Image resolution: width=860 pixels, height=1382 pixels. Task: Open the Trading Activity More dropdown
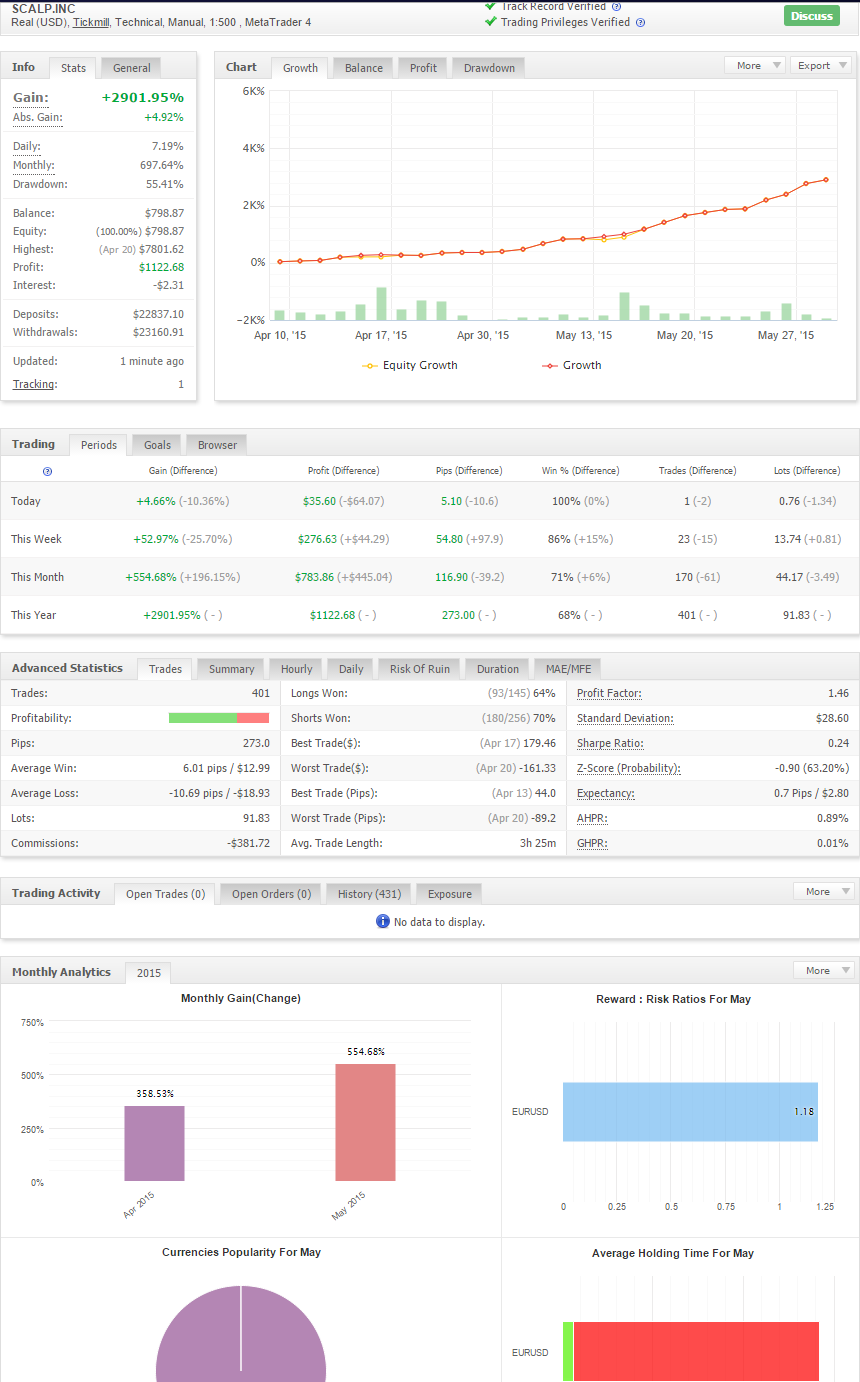(x=824, y=891)
